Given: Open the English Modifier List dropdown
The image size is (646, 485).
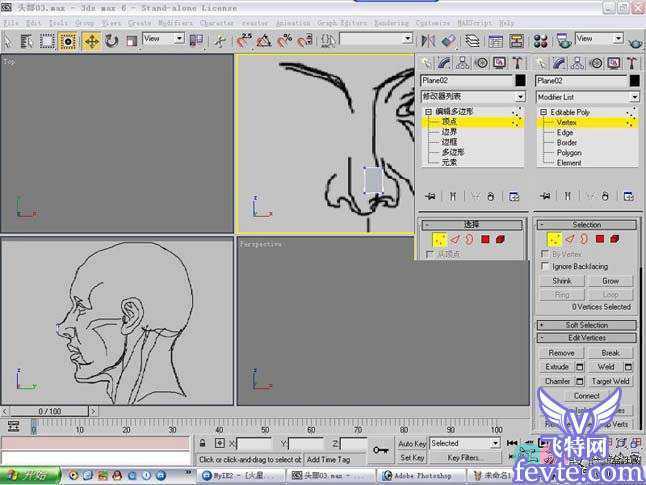Looking at the screenshot, I should coord(587,97).
